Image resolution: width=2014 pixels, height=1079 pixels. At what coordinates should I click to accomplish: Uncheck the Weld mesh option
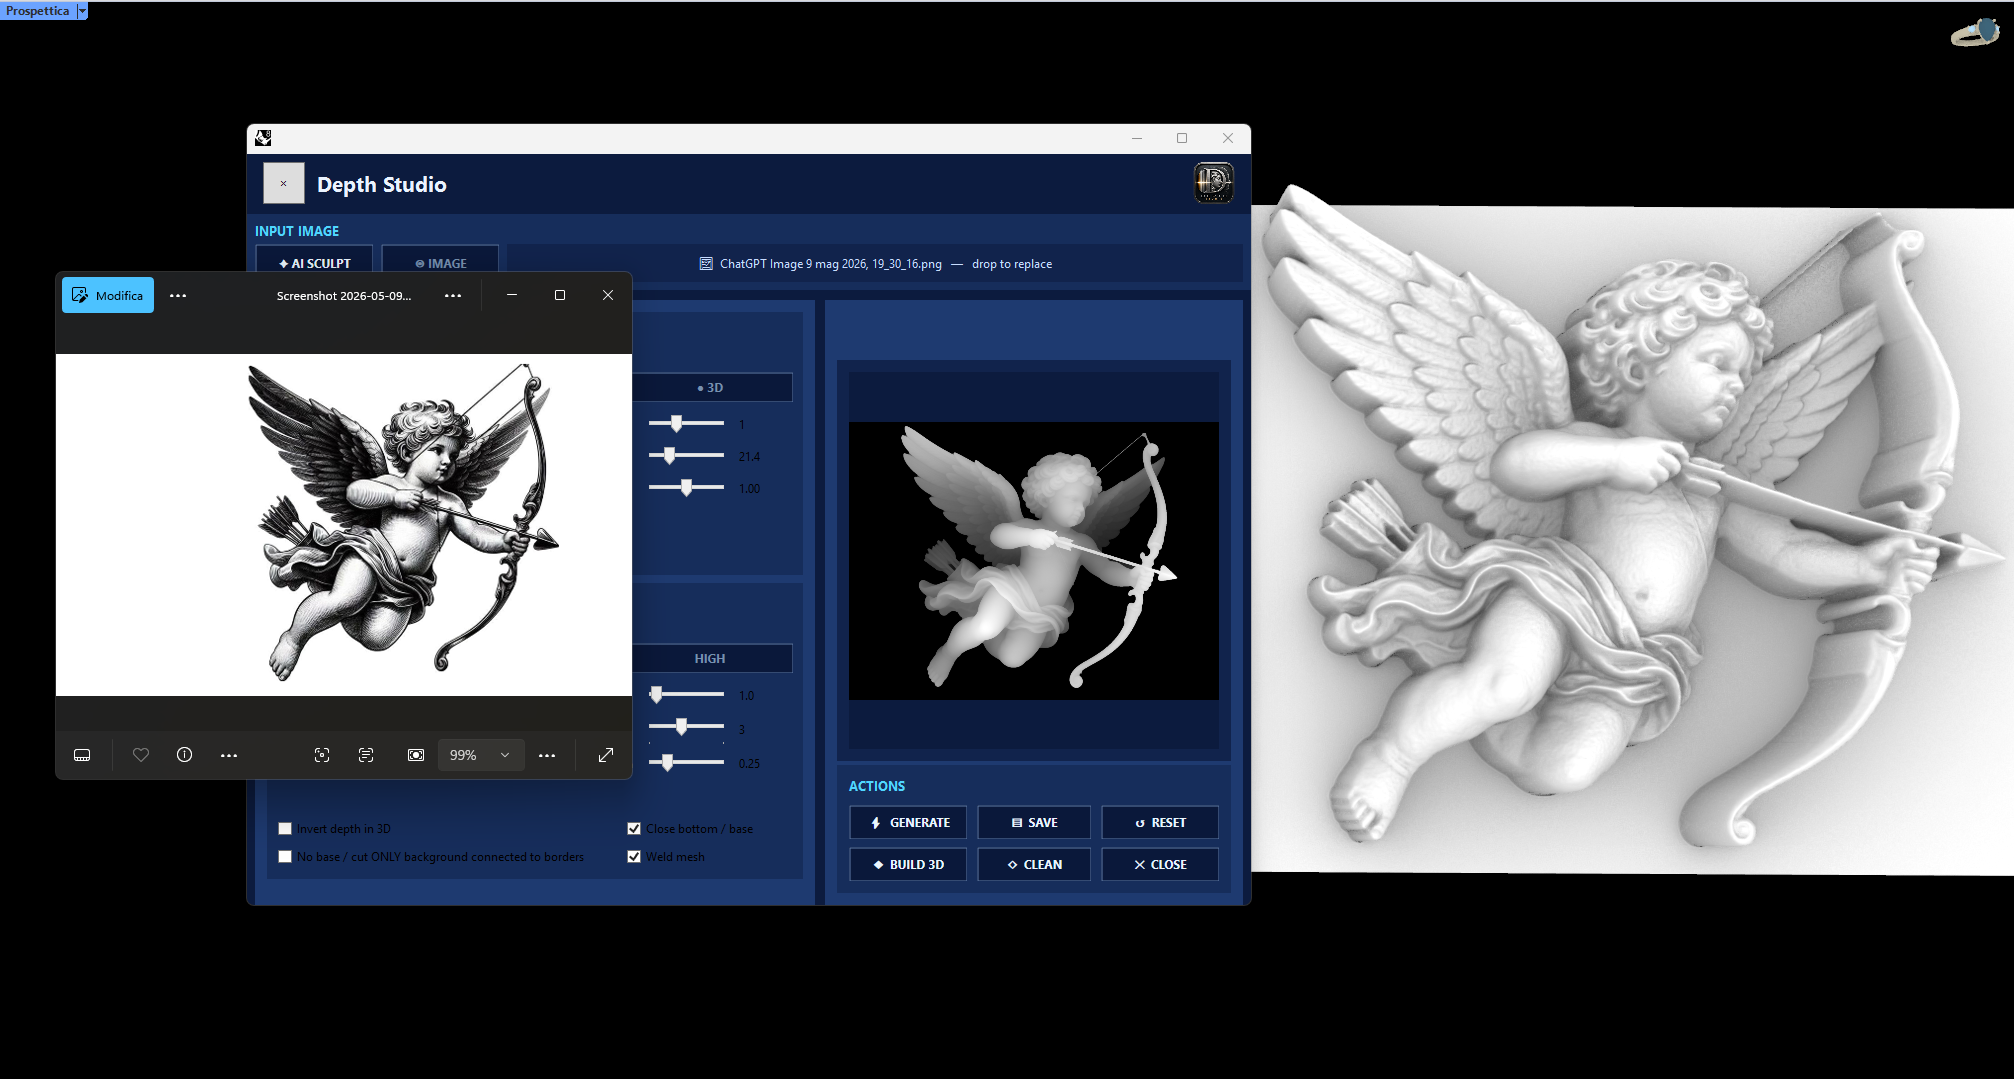click(x=634, y=856)
